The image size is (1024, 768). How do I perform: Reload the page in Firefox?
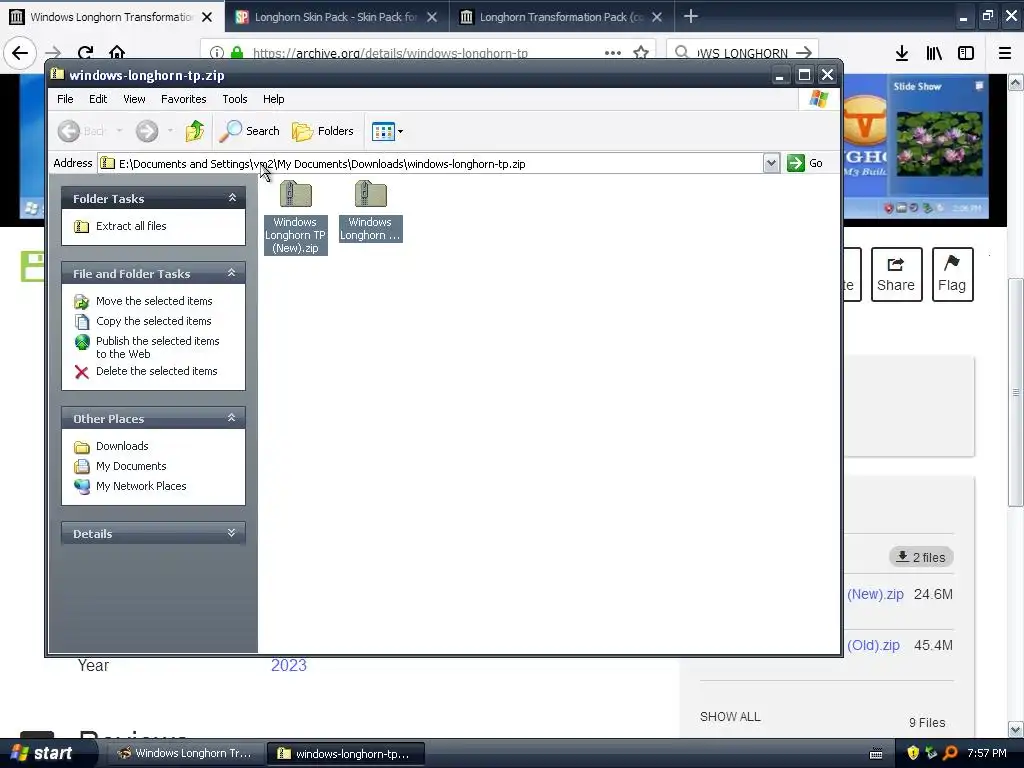[x=85, y=53]
